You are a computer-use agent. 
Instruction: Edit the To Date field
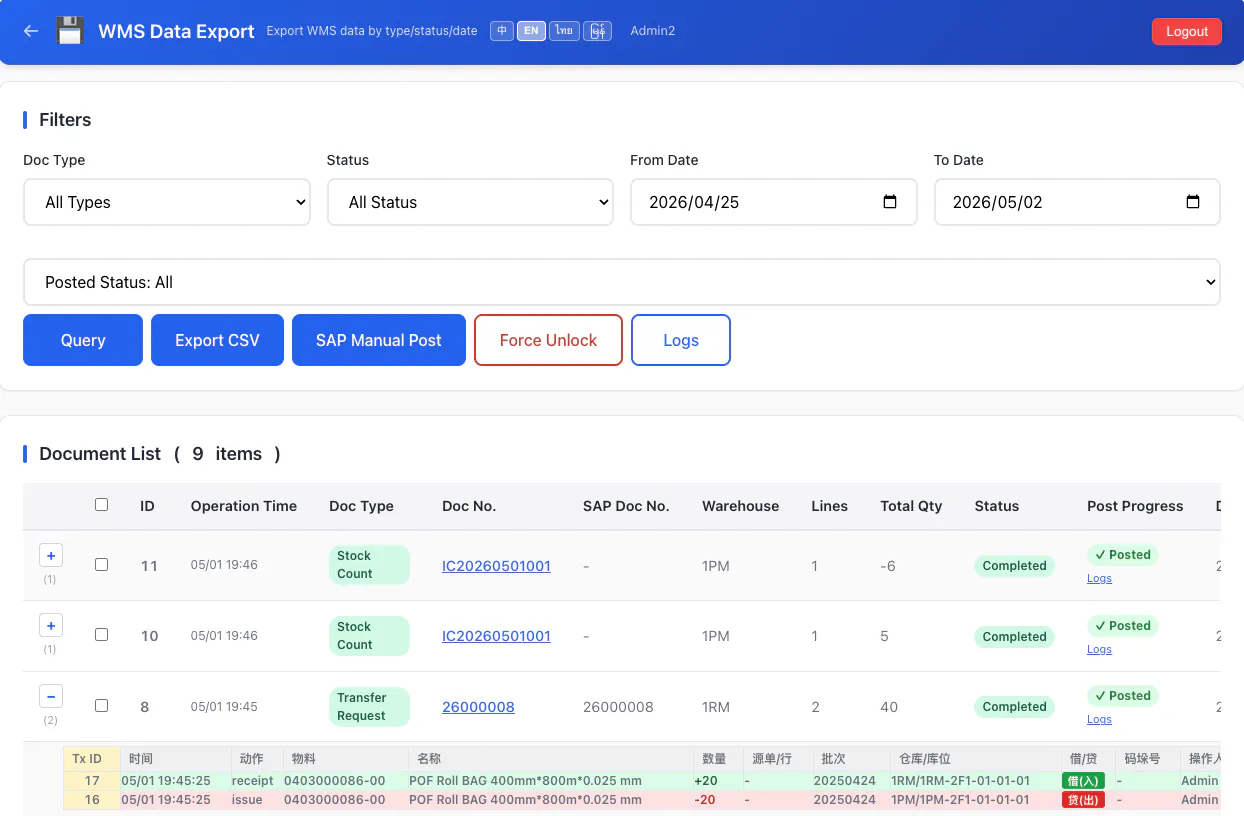1077,202
